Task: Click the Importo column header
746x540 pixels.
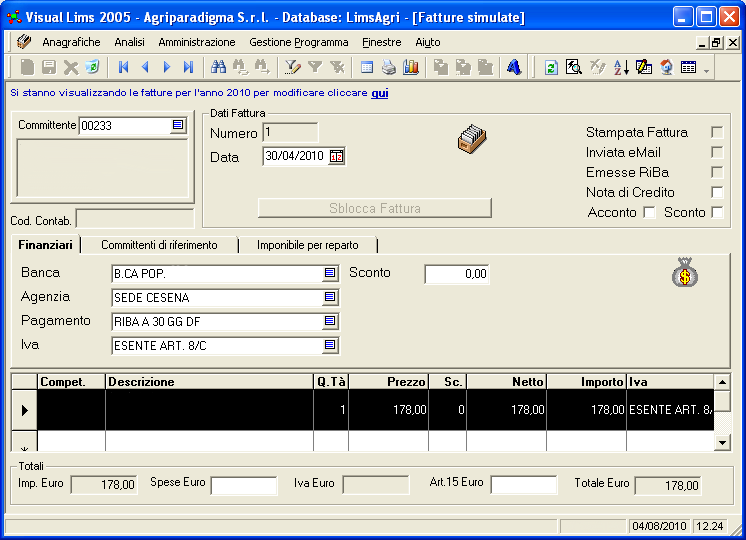Action: [587, 382]
